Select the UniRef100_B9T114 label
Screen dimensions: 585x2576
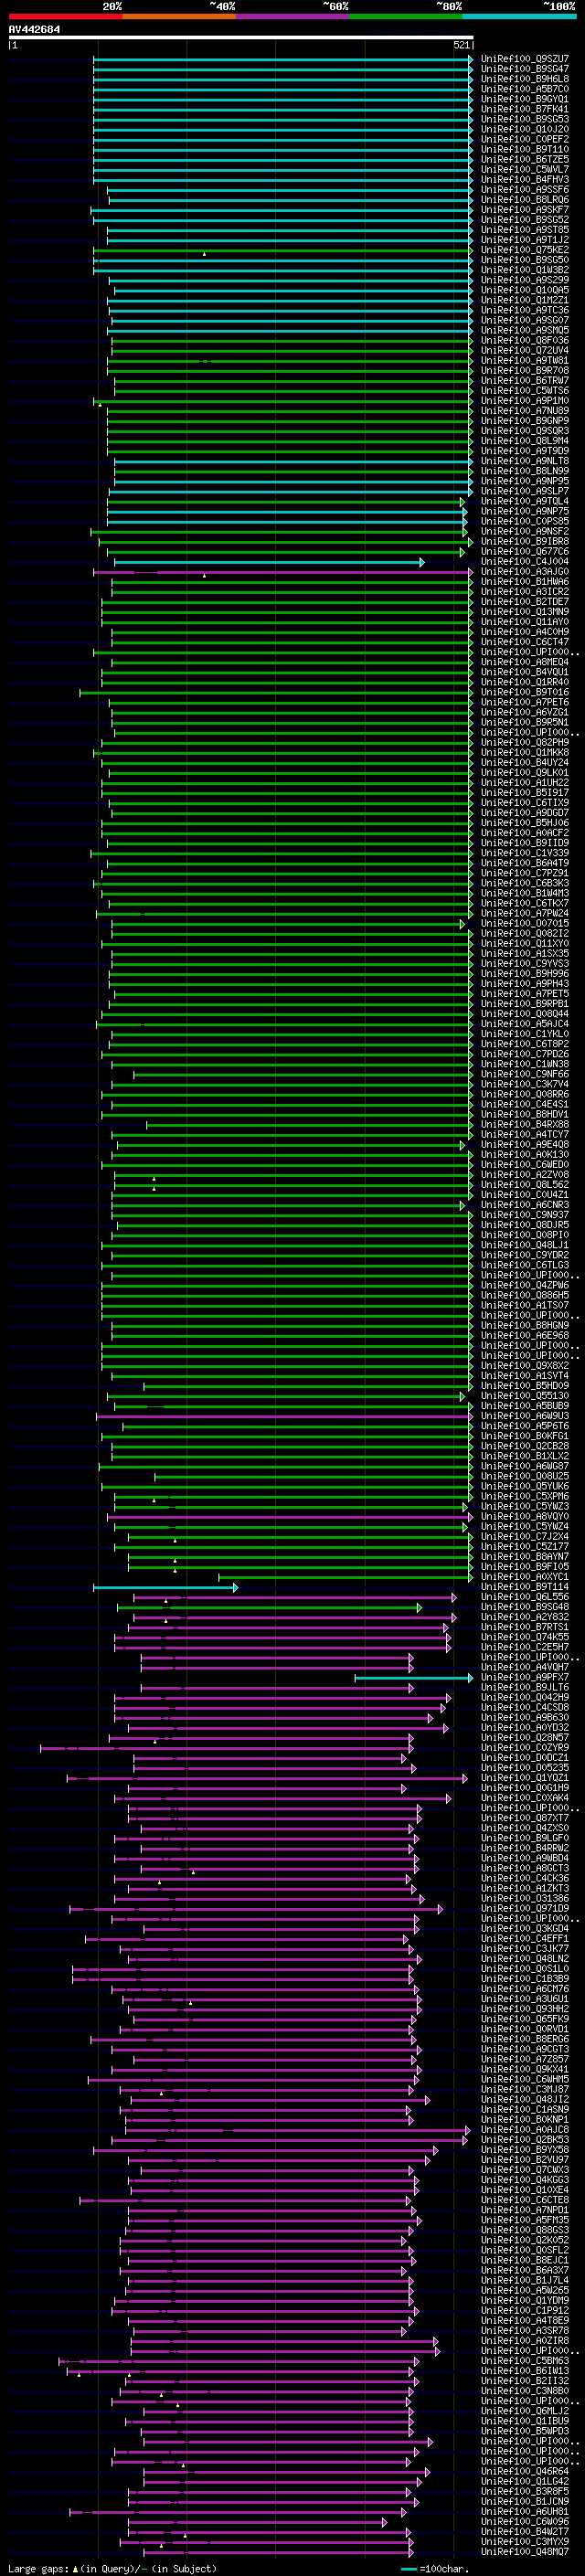pos(524,1586)
